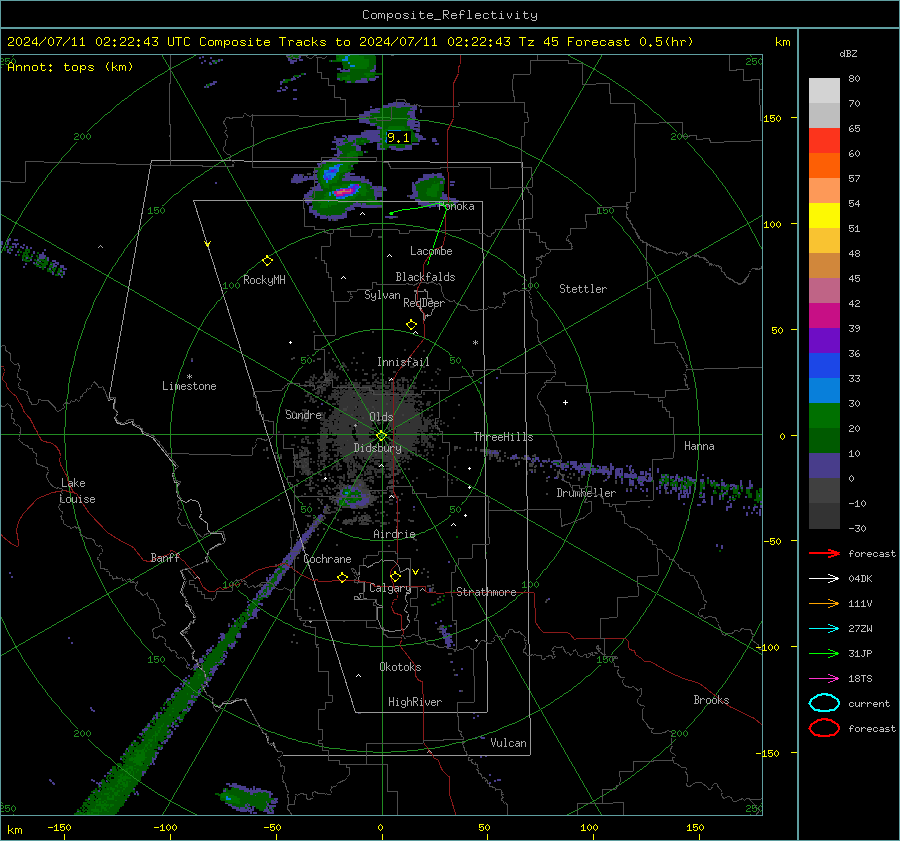
Task: Click the Sundre town label
Action: (303, 414)
